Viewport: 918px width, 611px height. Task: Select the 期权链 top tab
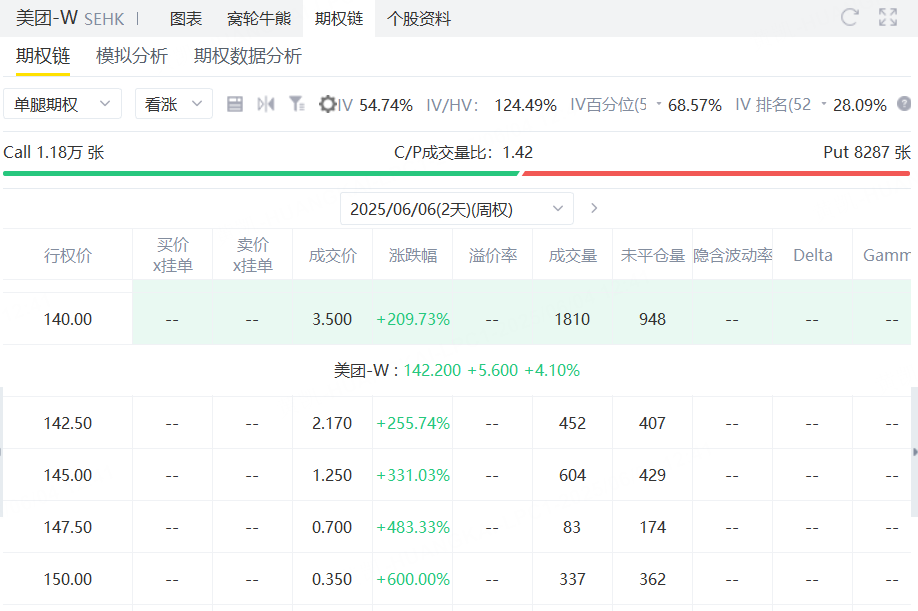click(339, 19)
